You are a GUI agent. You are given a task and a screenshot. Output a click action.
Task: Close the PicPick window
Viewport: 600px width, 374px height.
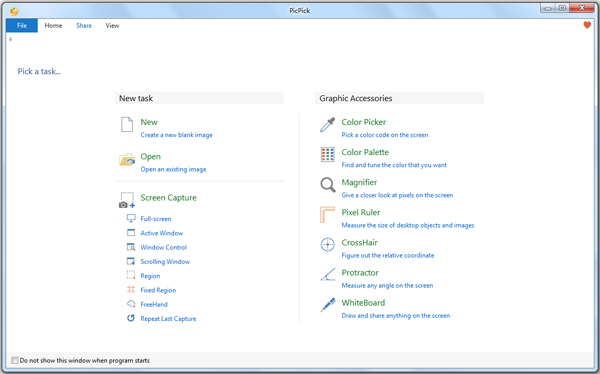tap(582, 8)
